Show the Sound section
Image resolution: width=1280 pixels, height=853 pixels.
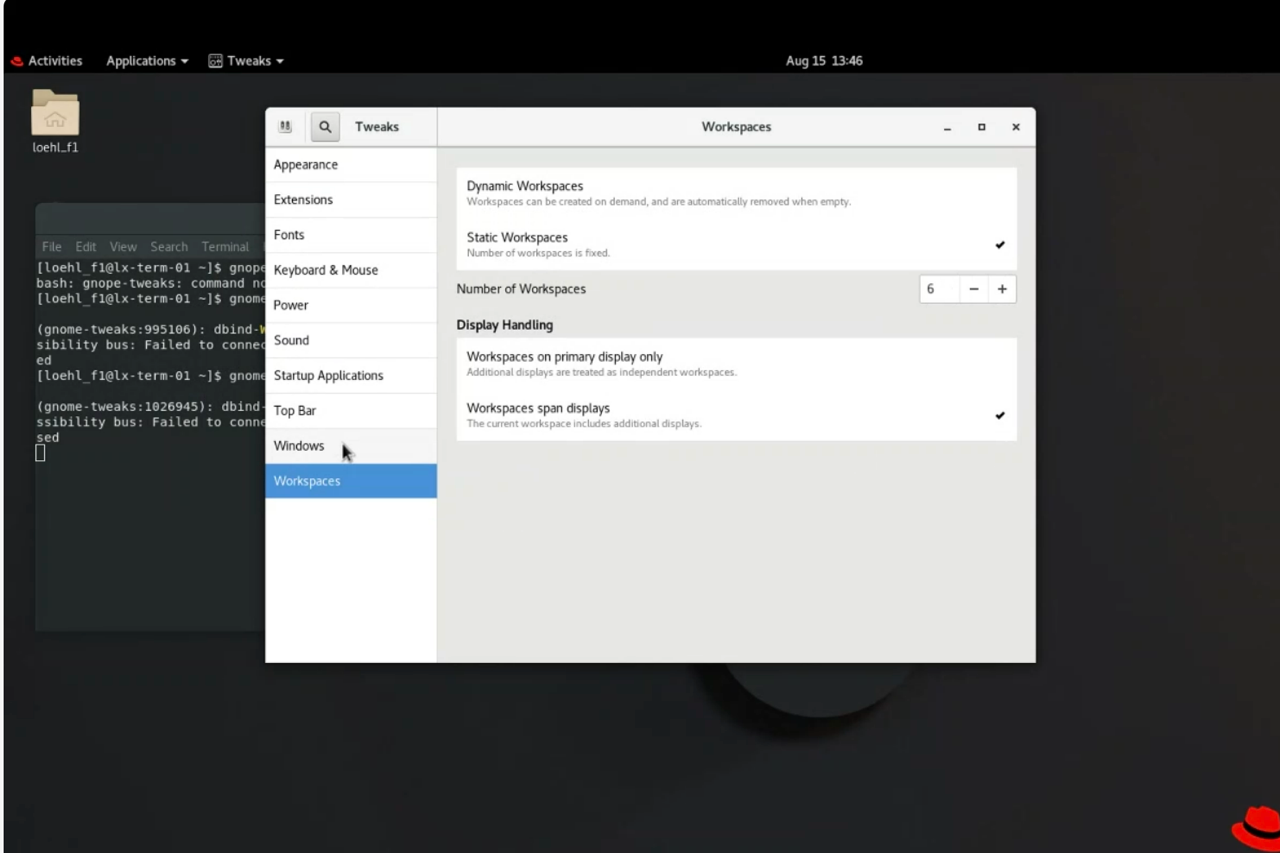click(x=351, y=340)
